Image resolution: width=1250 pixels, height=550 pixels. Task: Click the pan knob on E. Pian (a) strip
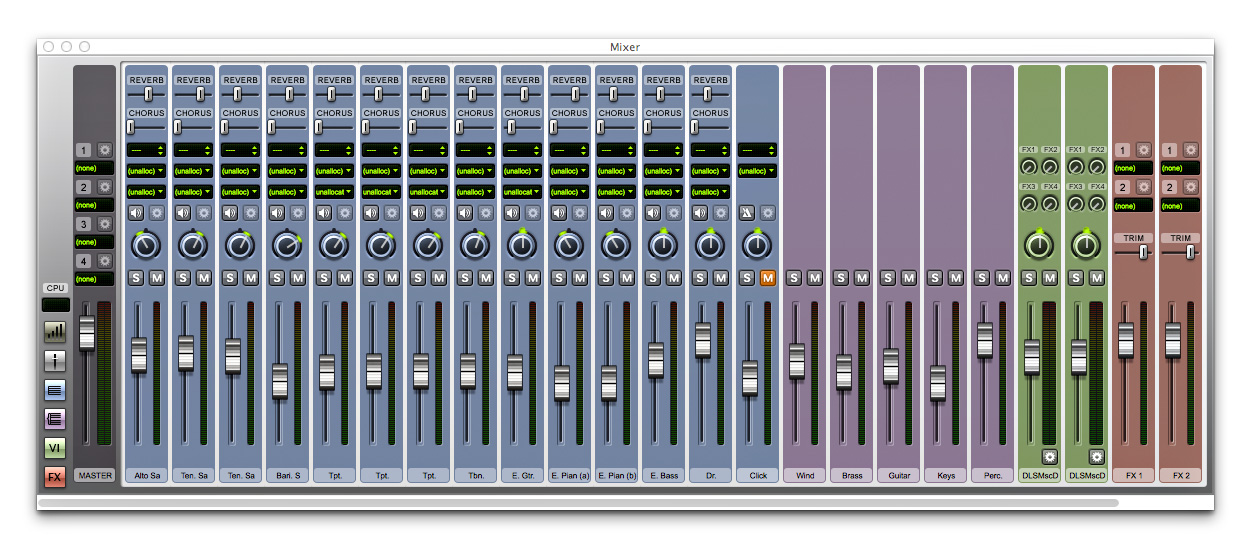pyautogui.click(x=569, y=244)
